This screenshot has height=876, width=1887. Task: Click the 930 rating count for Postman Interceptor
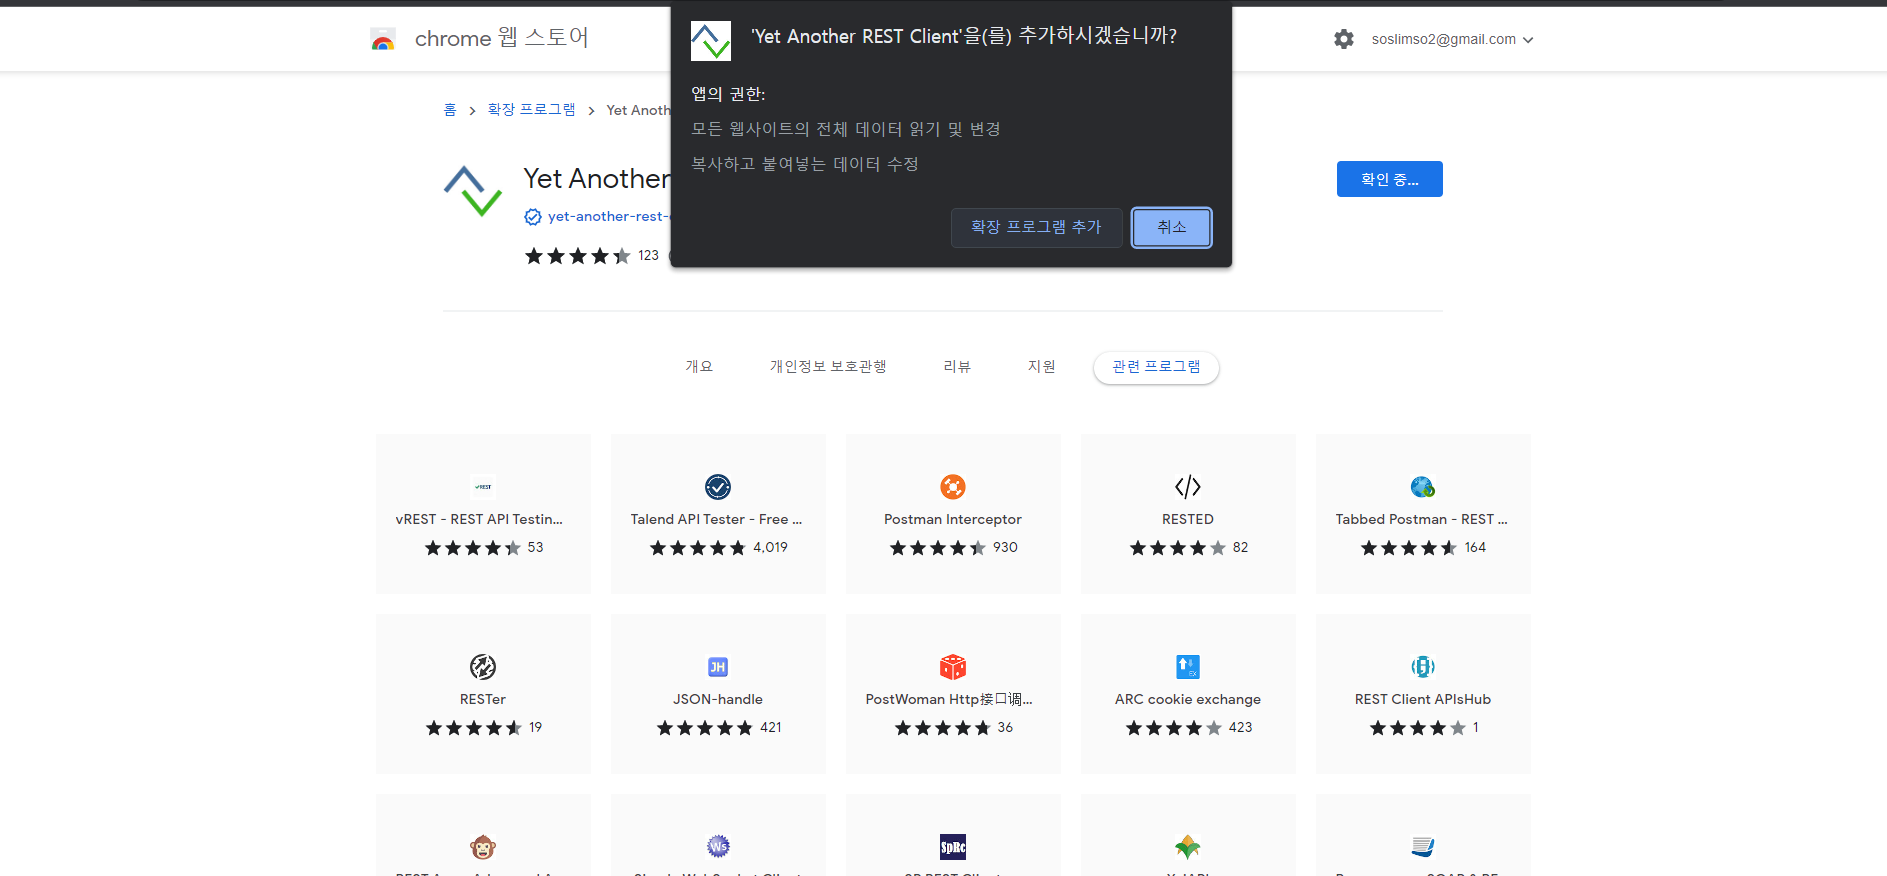coord(1006,547)
